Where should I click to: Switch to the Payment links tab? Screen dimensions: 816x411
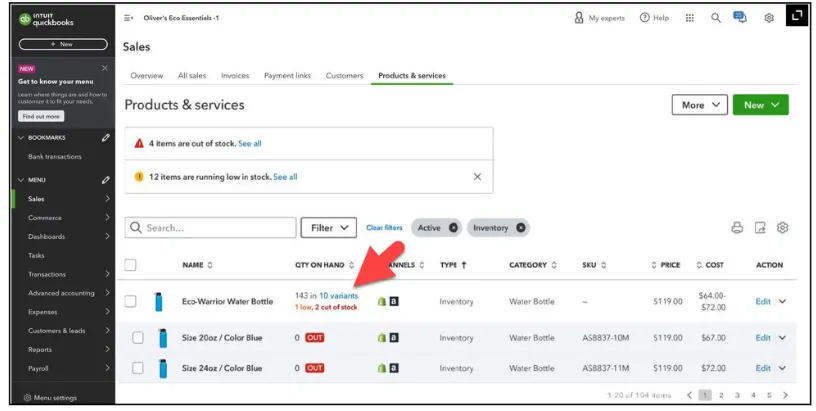click(287, 75)
